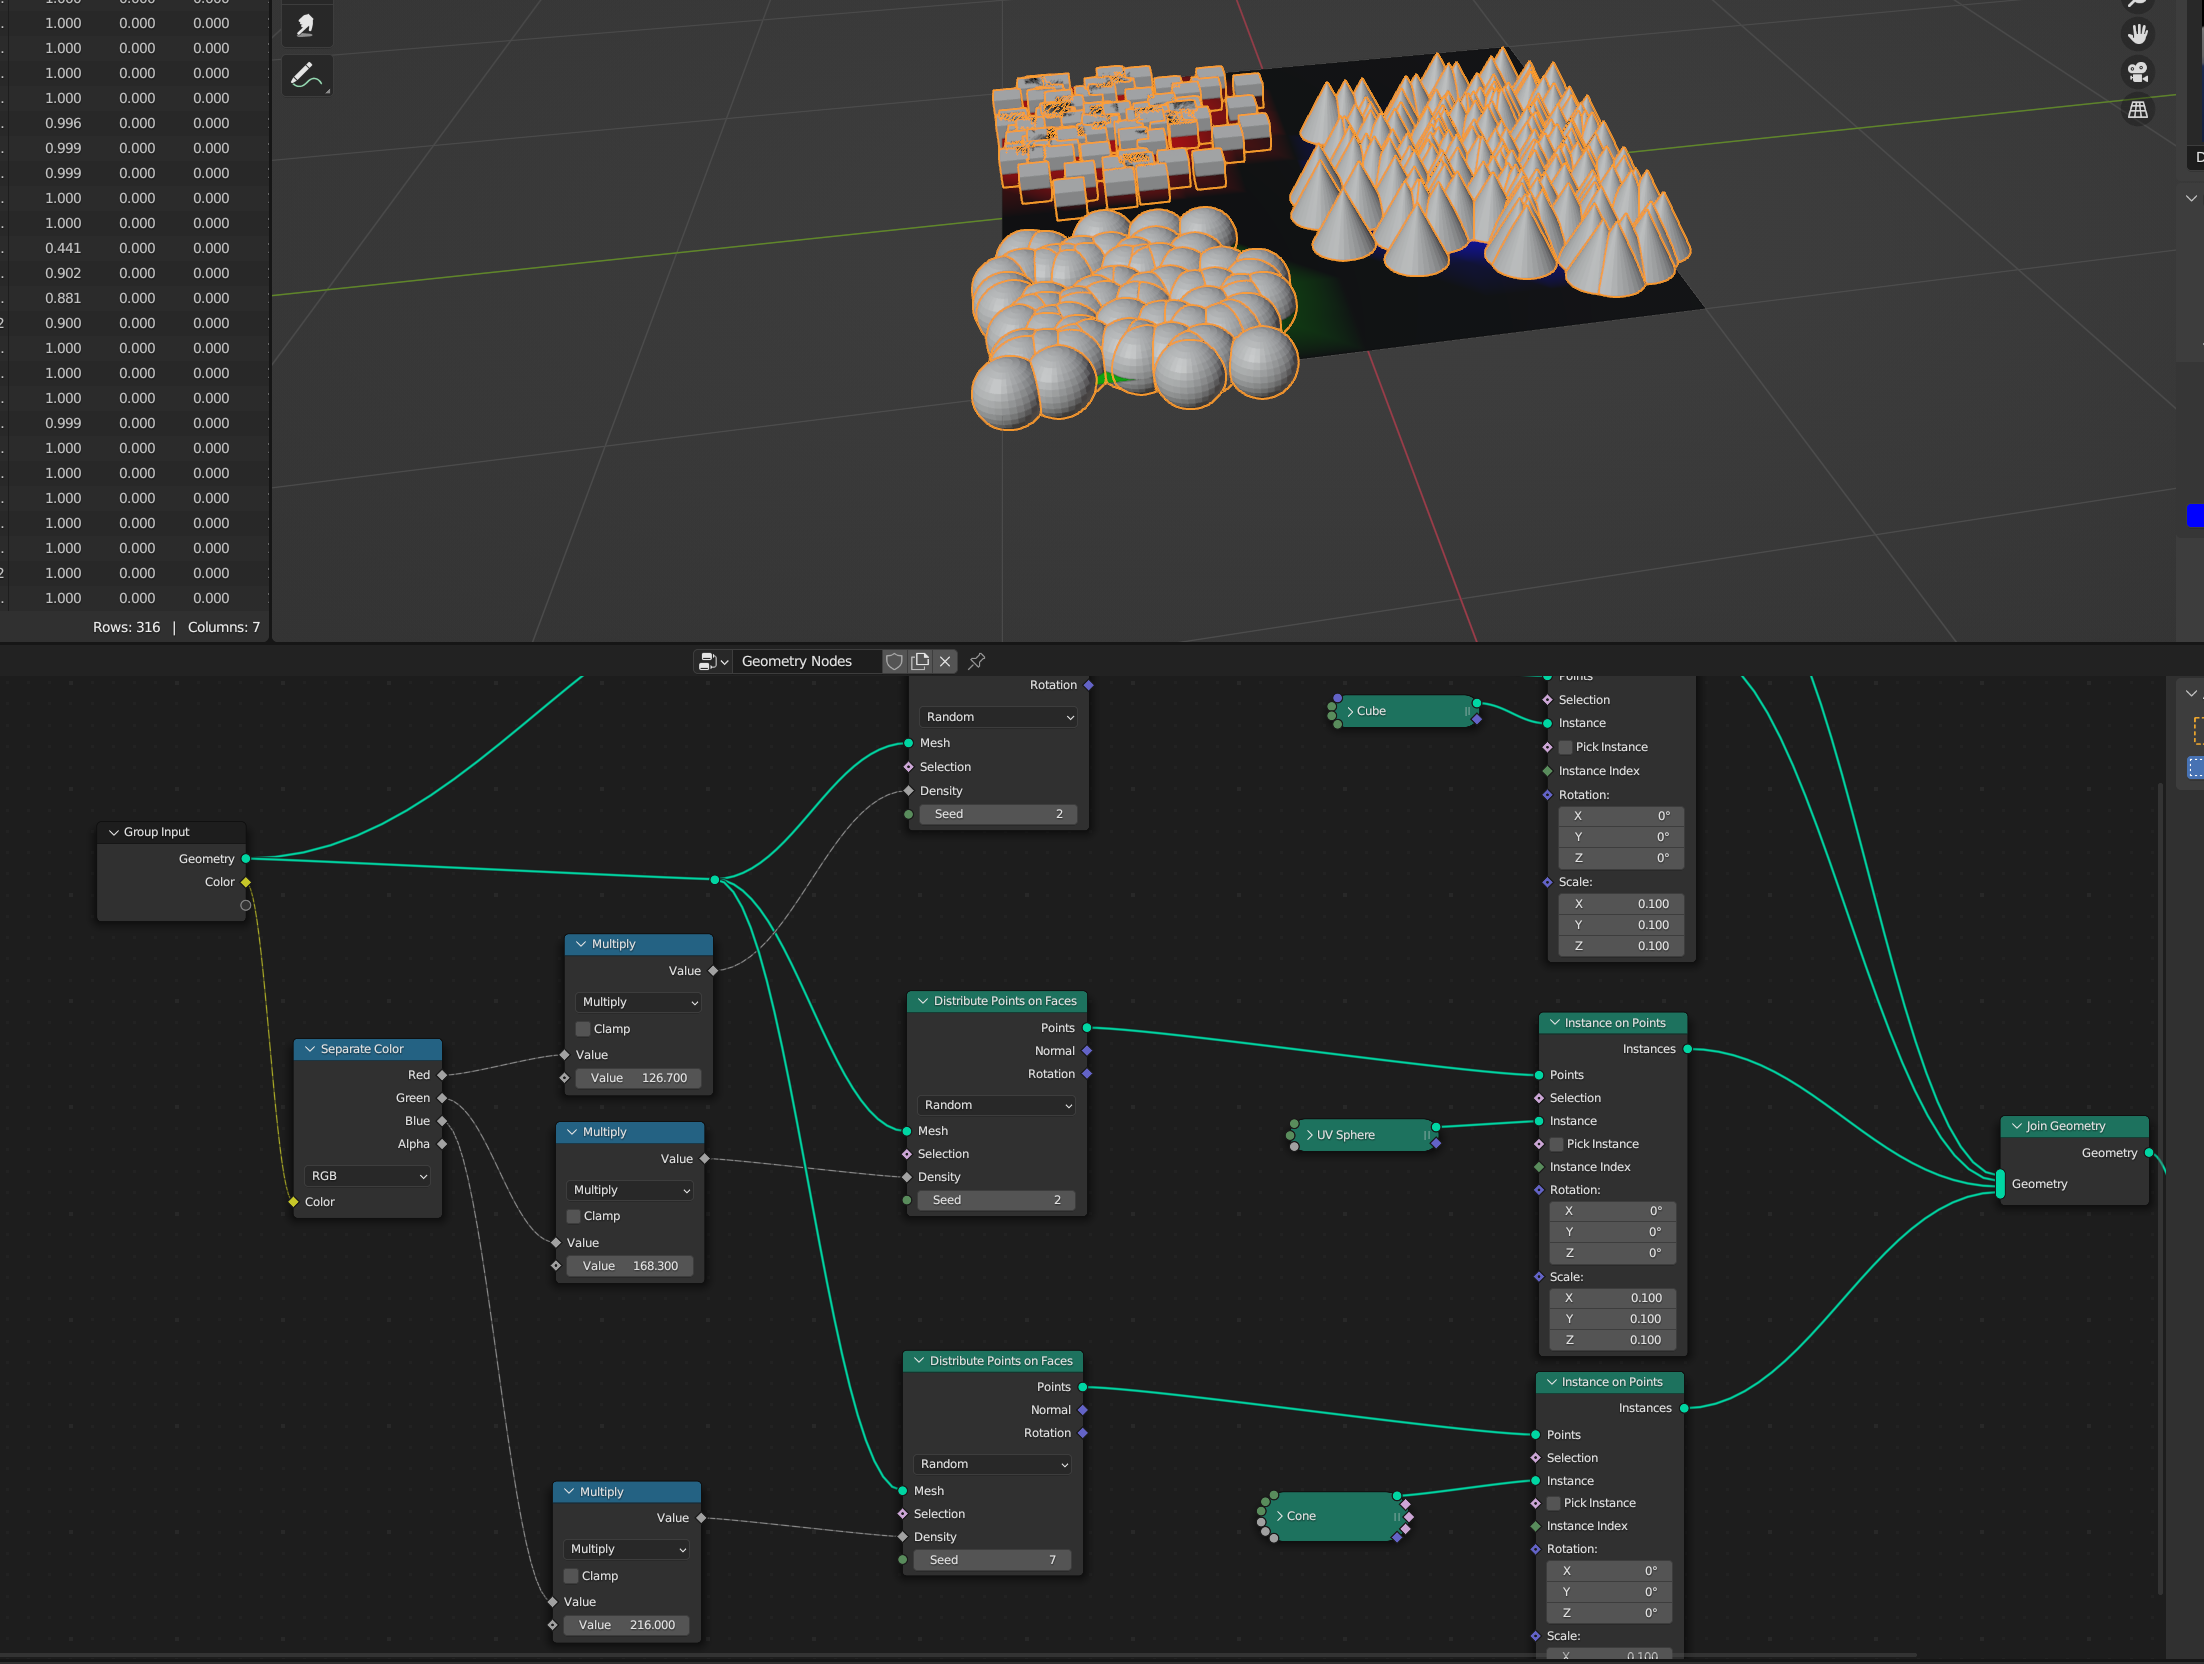Select the Annotate pencil tool
The height and width of the screenshot is (1664, 2204).
(306, 75)
